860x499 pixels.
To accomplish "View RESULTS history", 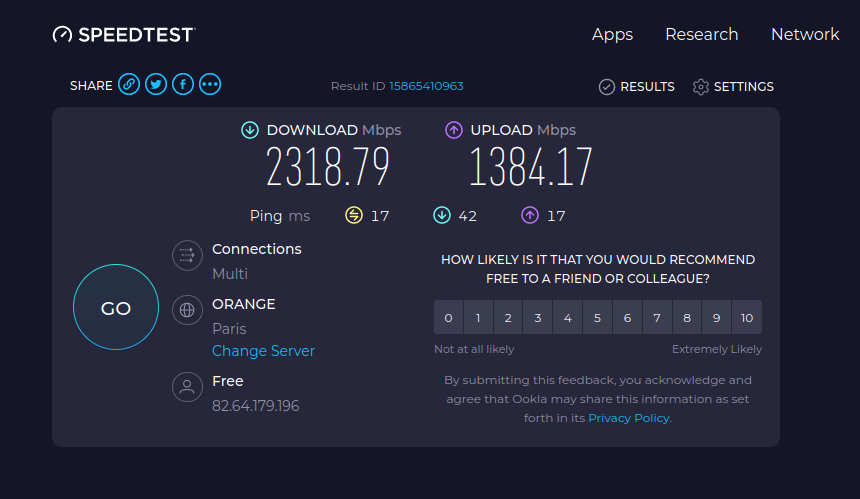I will coord(647,87).
